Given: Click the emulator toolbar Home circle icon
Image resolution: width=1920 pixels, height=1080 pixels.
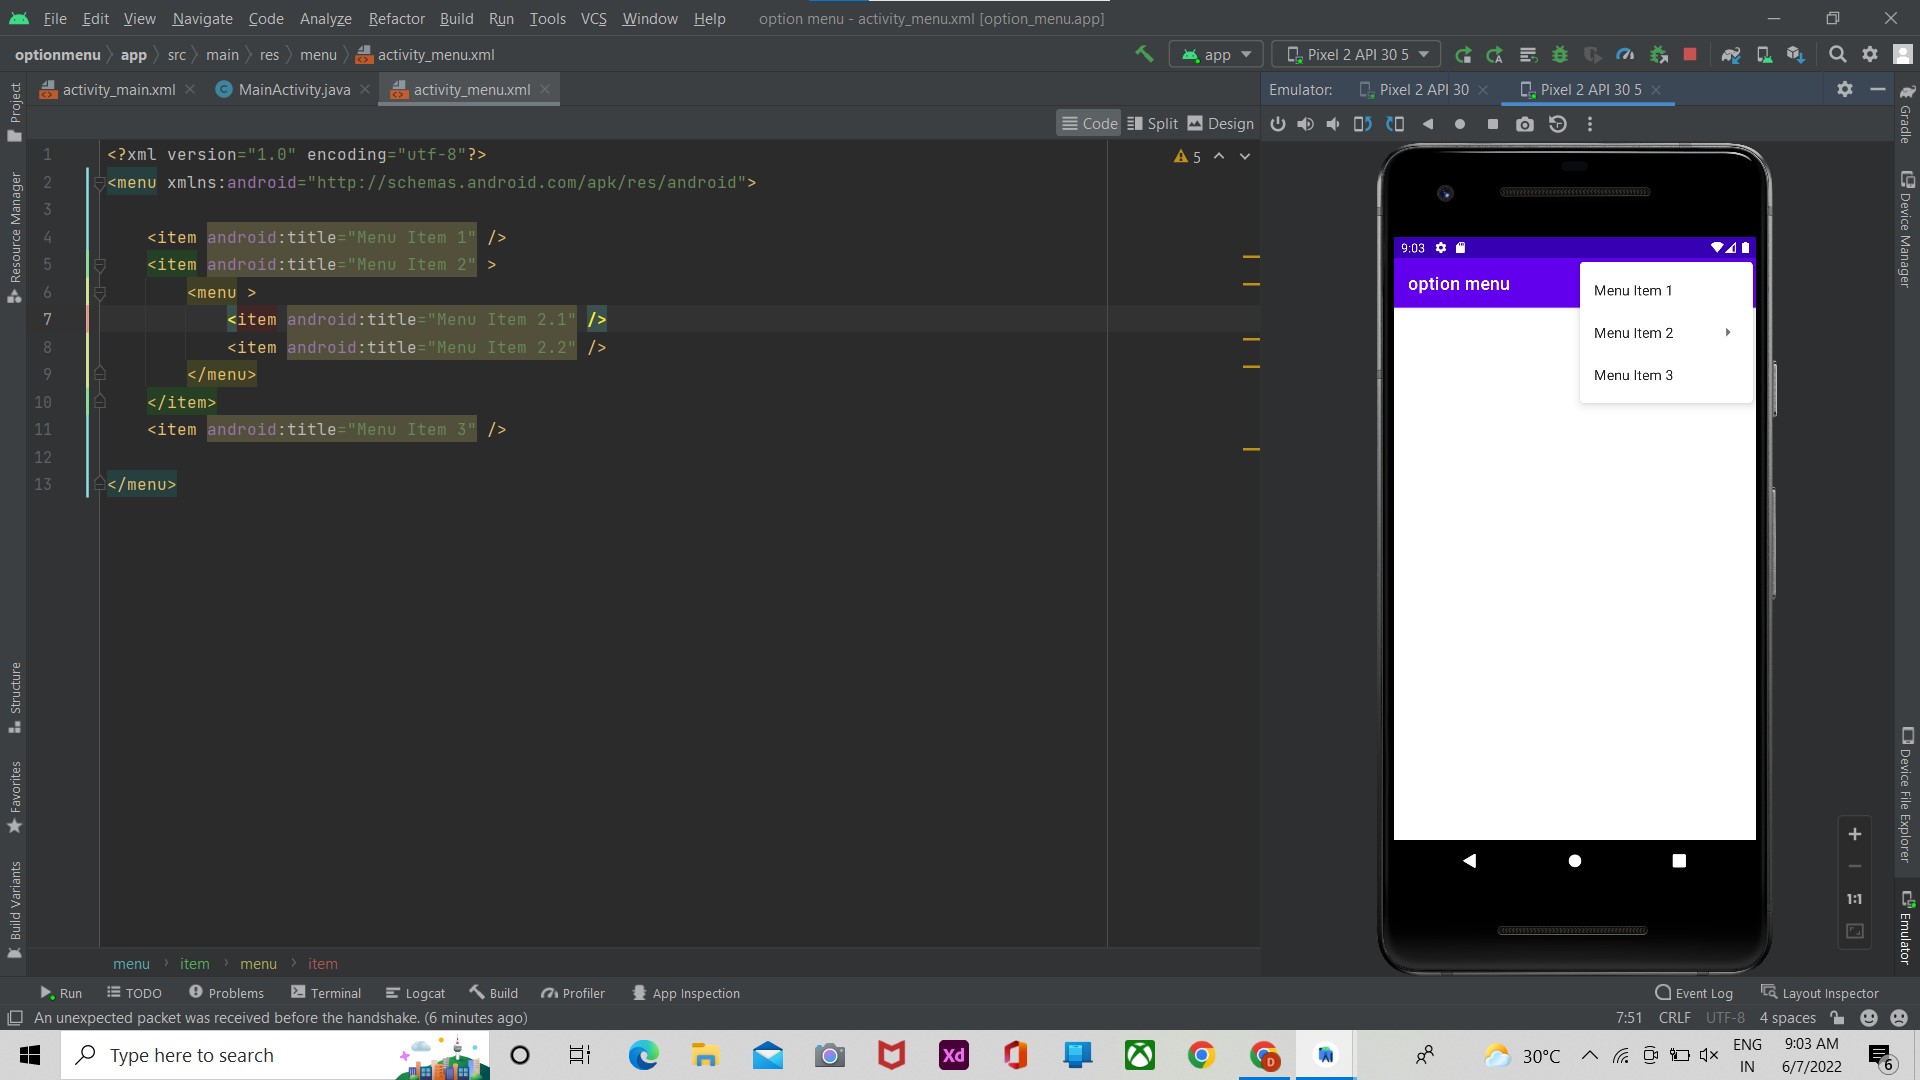Looking at the screenshot, I should click(1460, 124).
